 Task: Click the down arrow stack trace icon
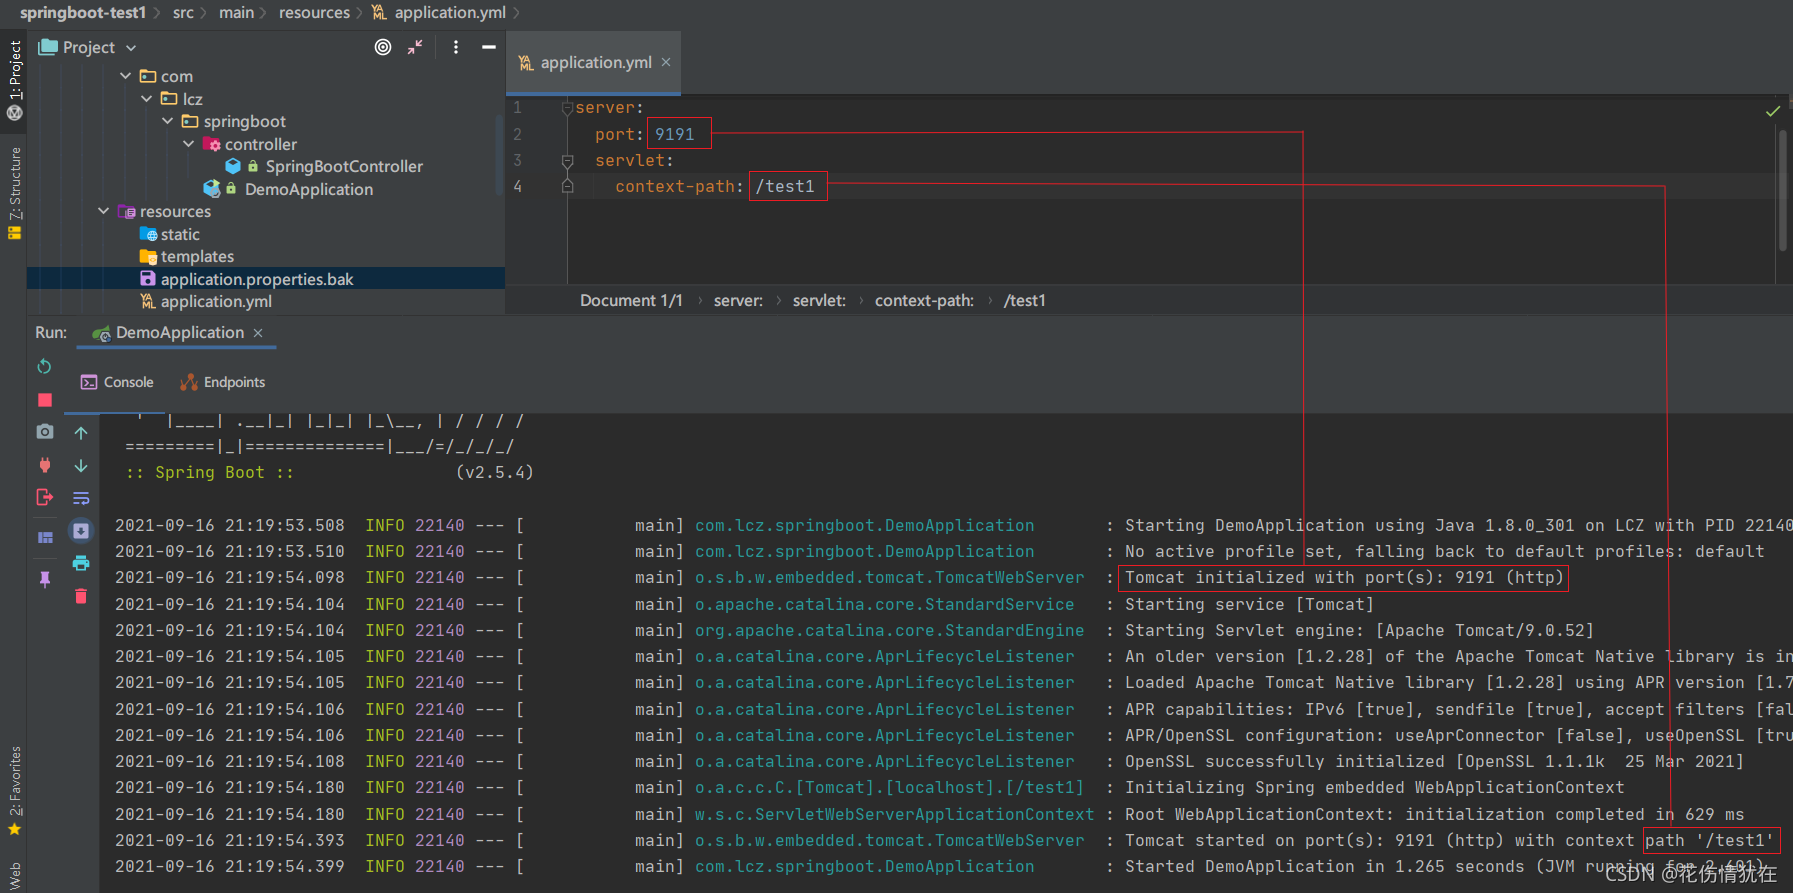[81, 466]
